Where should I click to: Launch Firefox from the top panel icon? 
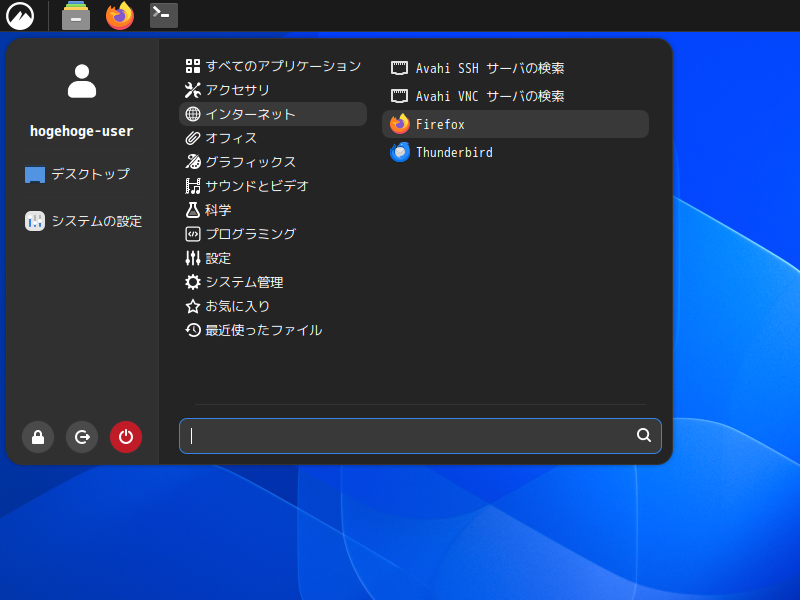120,15
